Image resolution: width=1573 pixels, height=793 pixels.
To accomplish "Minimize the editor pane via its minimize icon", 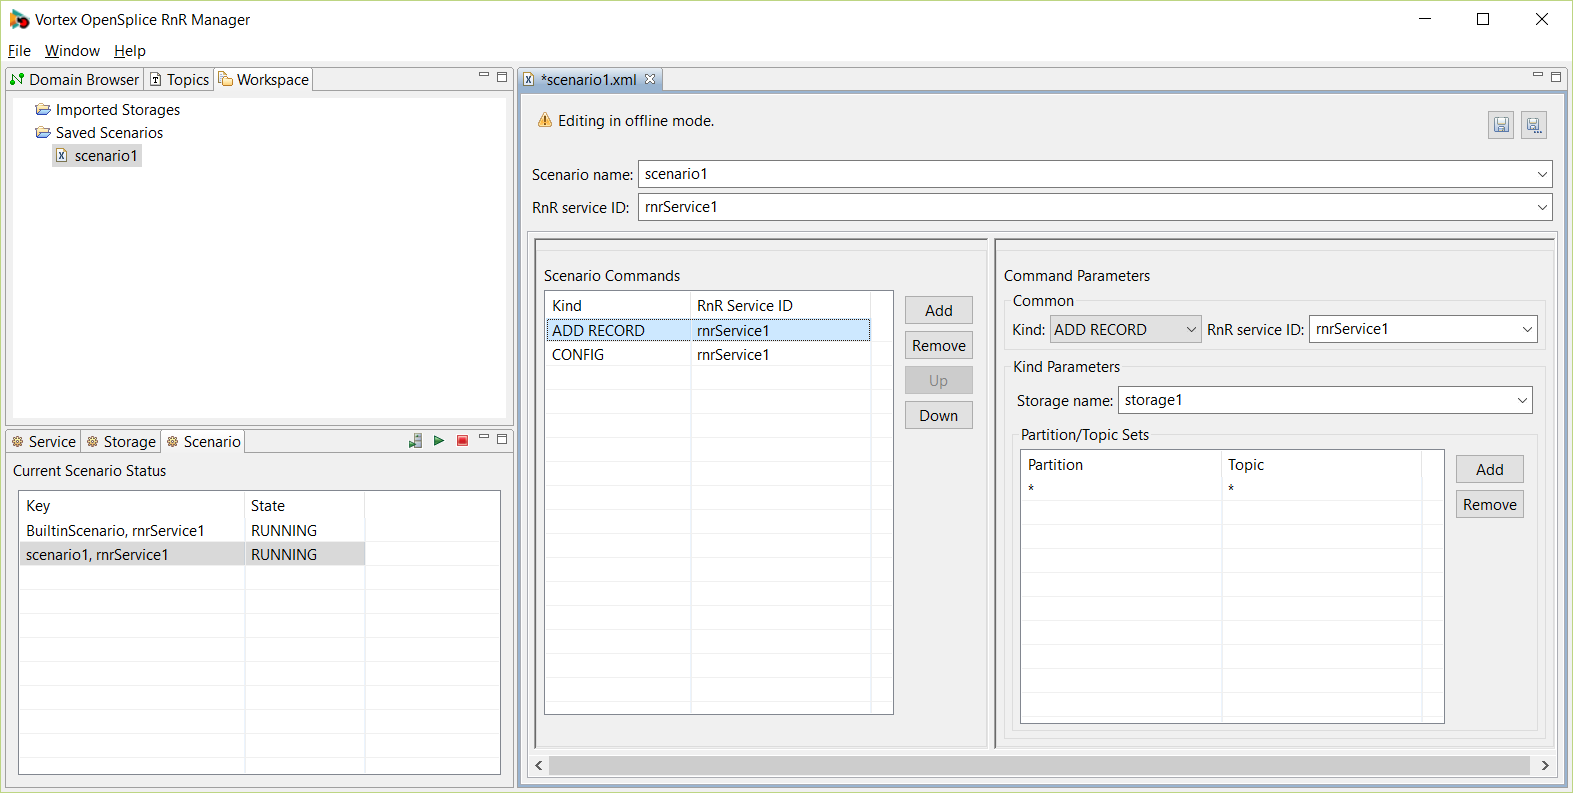I will click(1538, 76).
